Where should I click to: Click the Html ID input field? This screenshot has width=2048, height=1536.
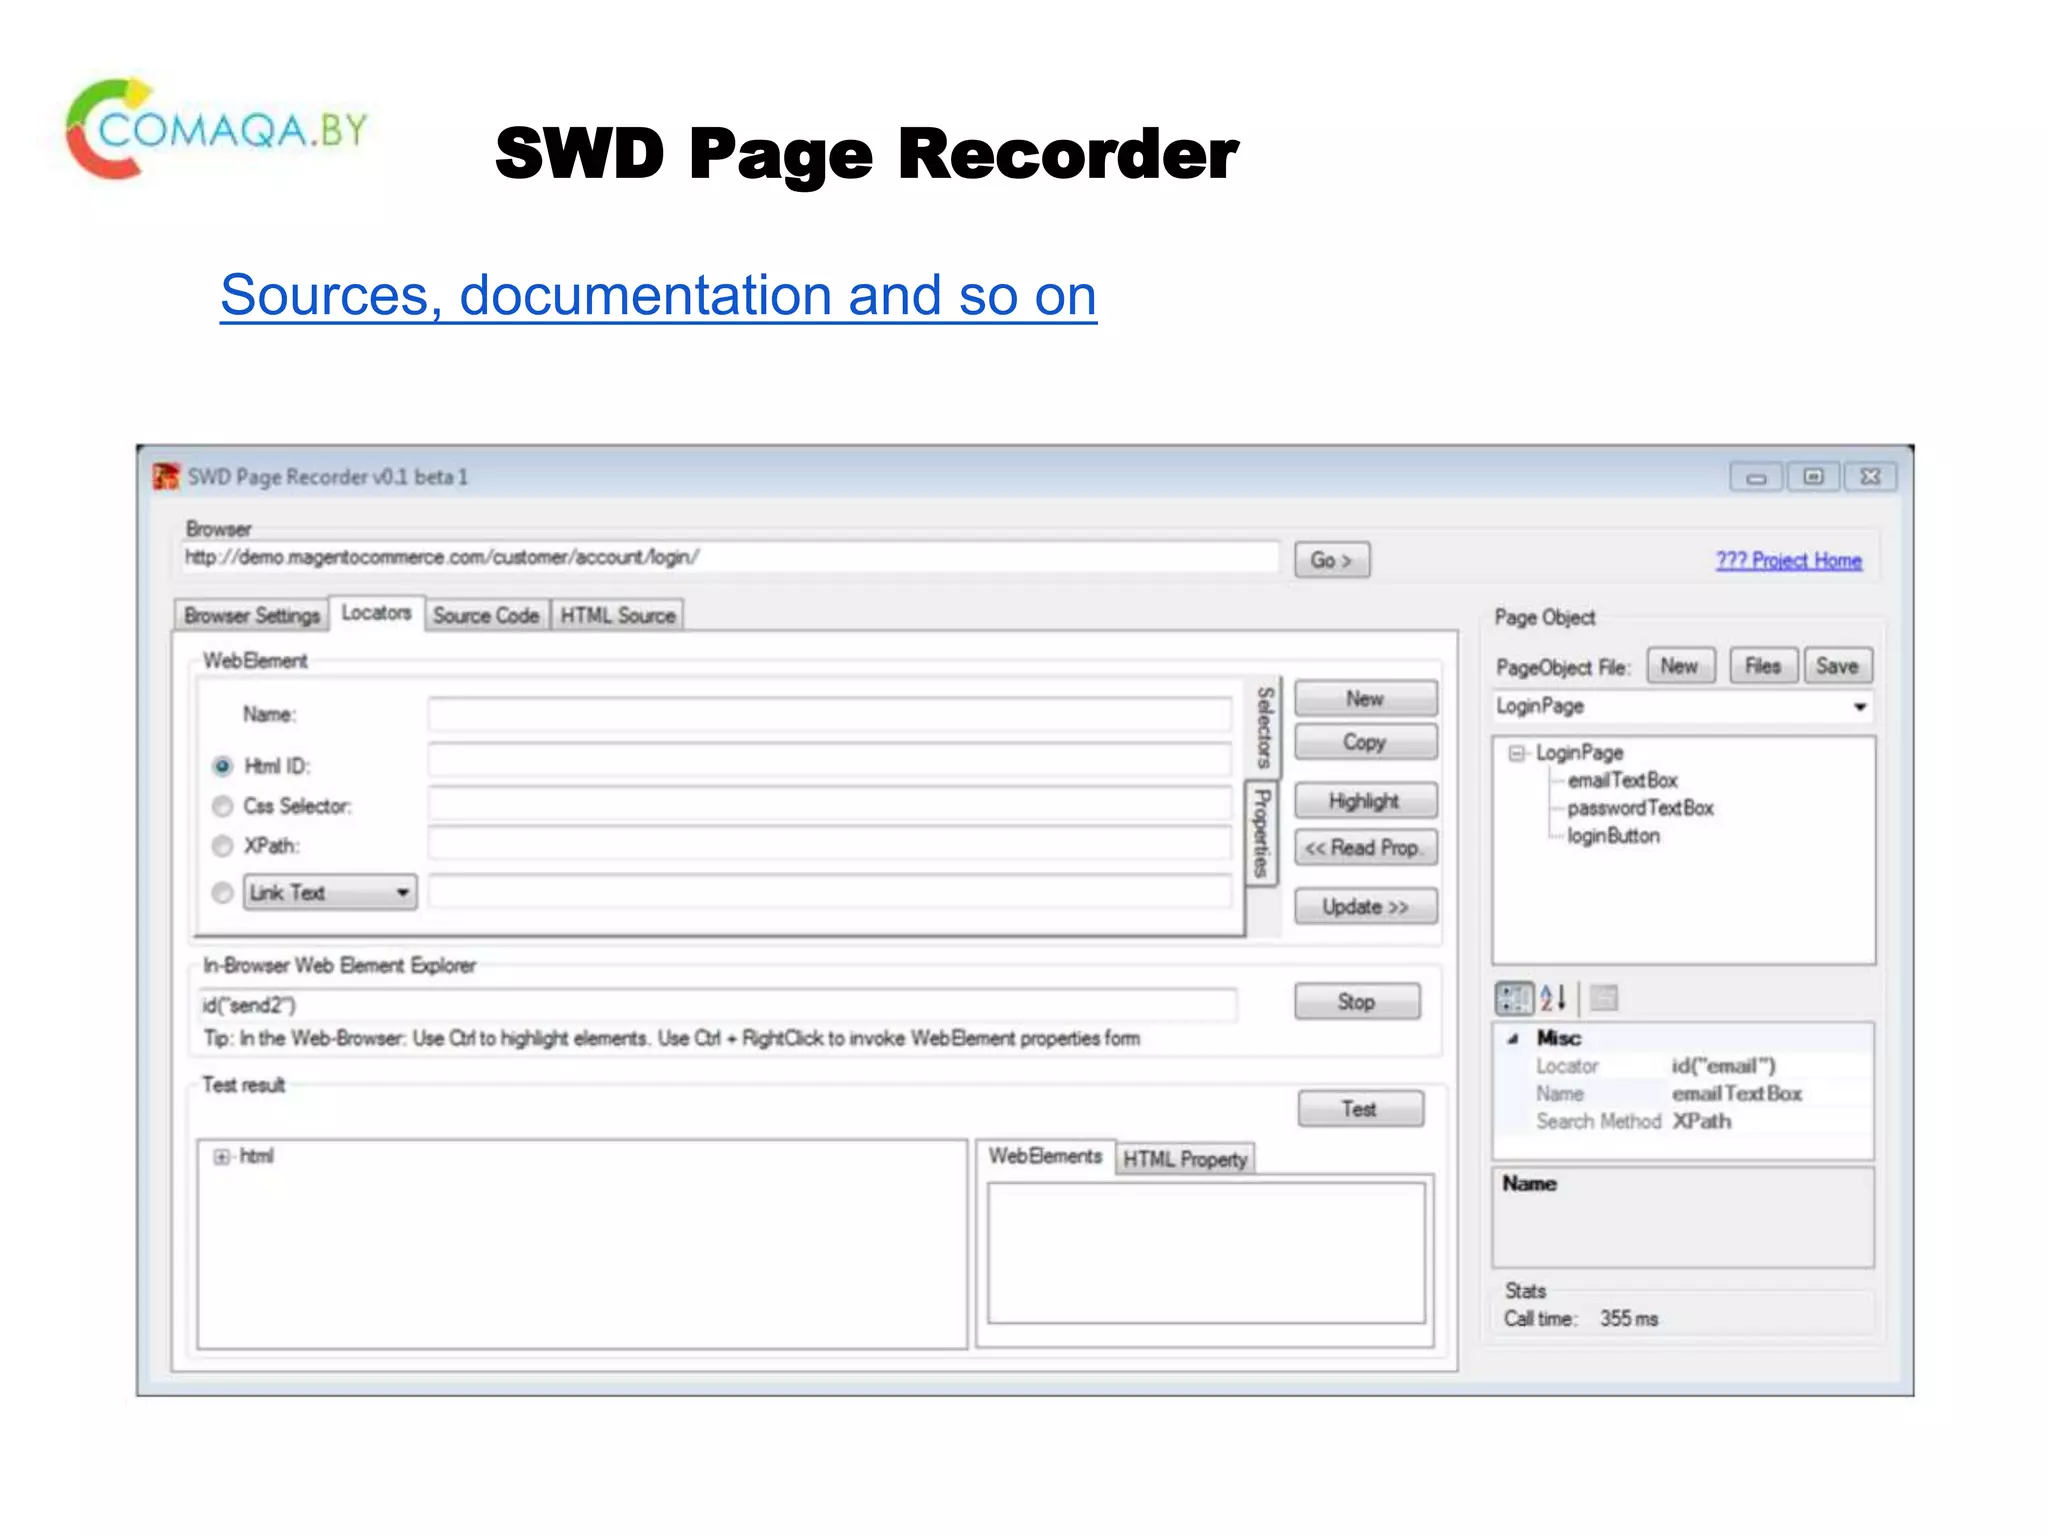click(x=830, y=759)
